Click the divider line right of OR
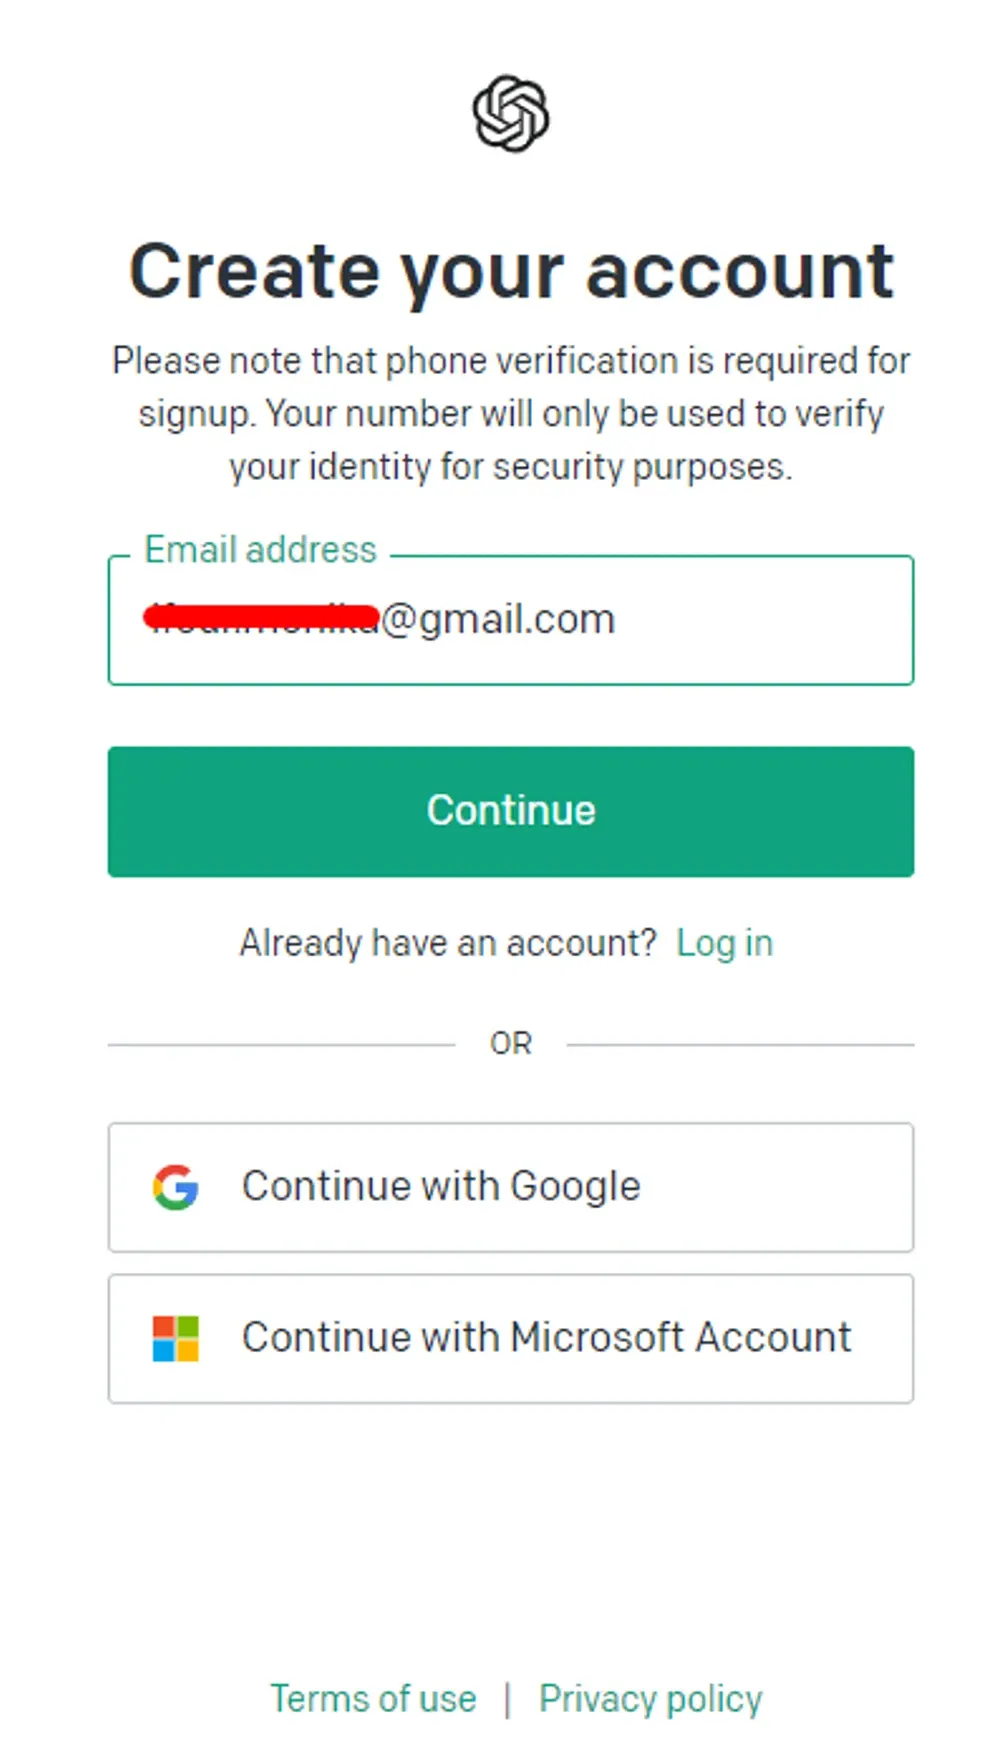This screenshot has height=1758, width=1000. click(740, 1045)
